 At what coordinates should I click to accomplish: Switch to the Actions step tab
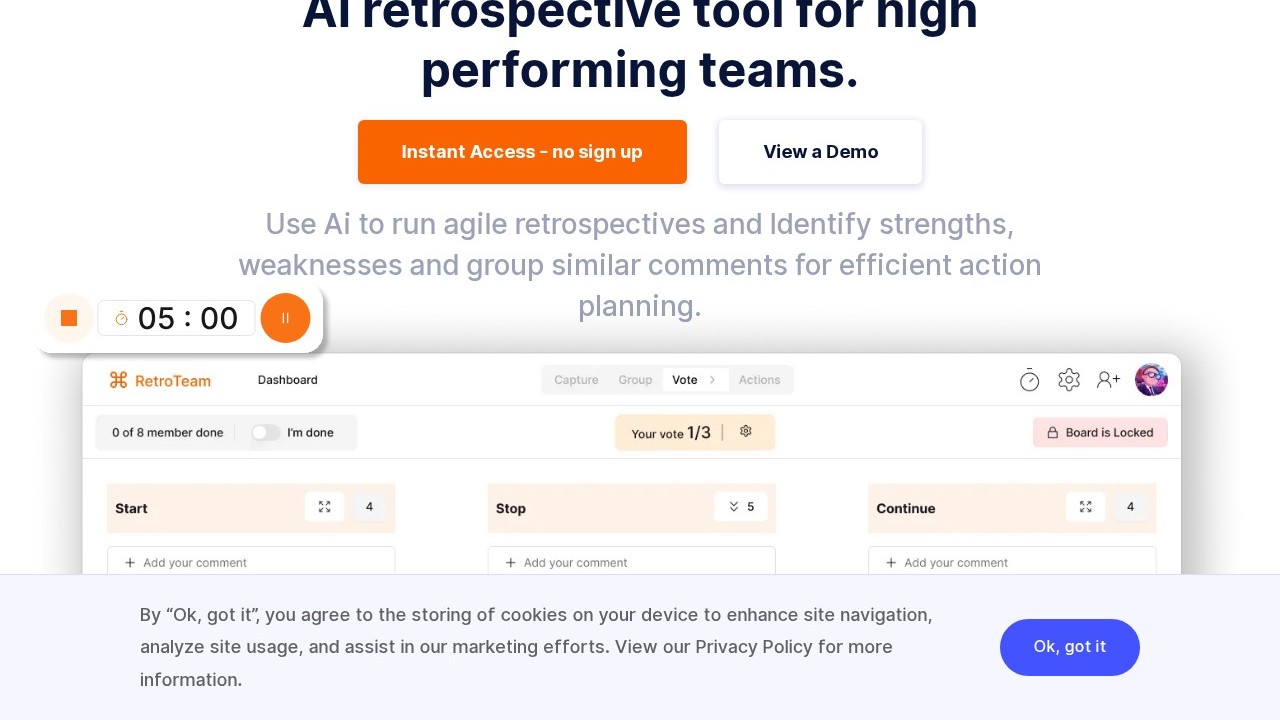759,380
